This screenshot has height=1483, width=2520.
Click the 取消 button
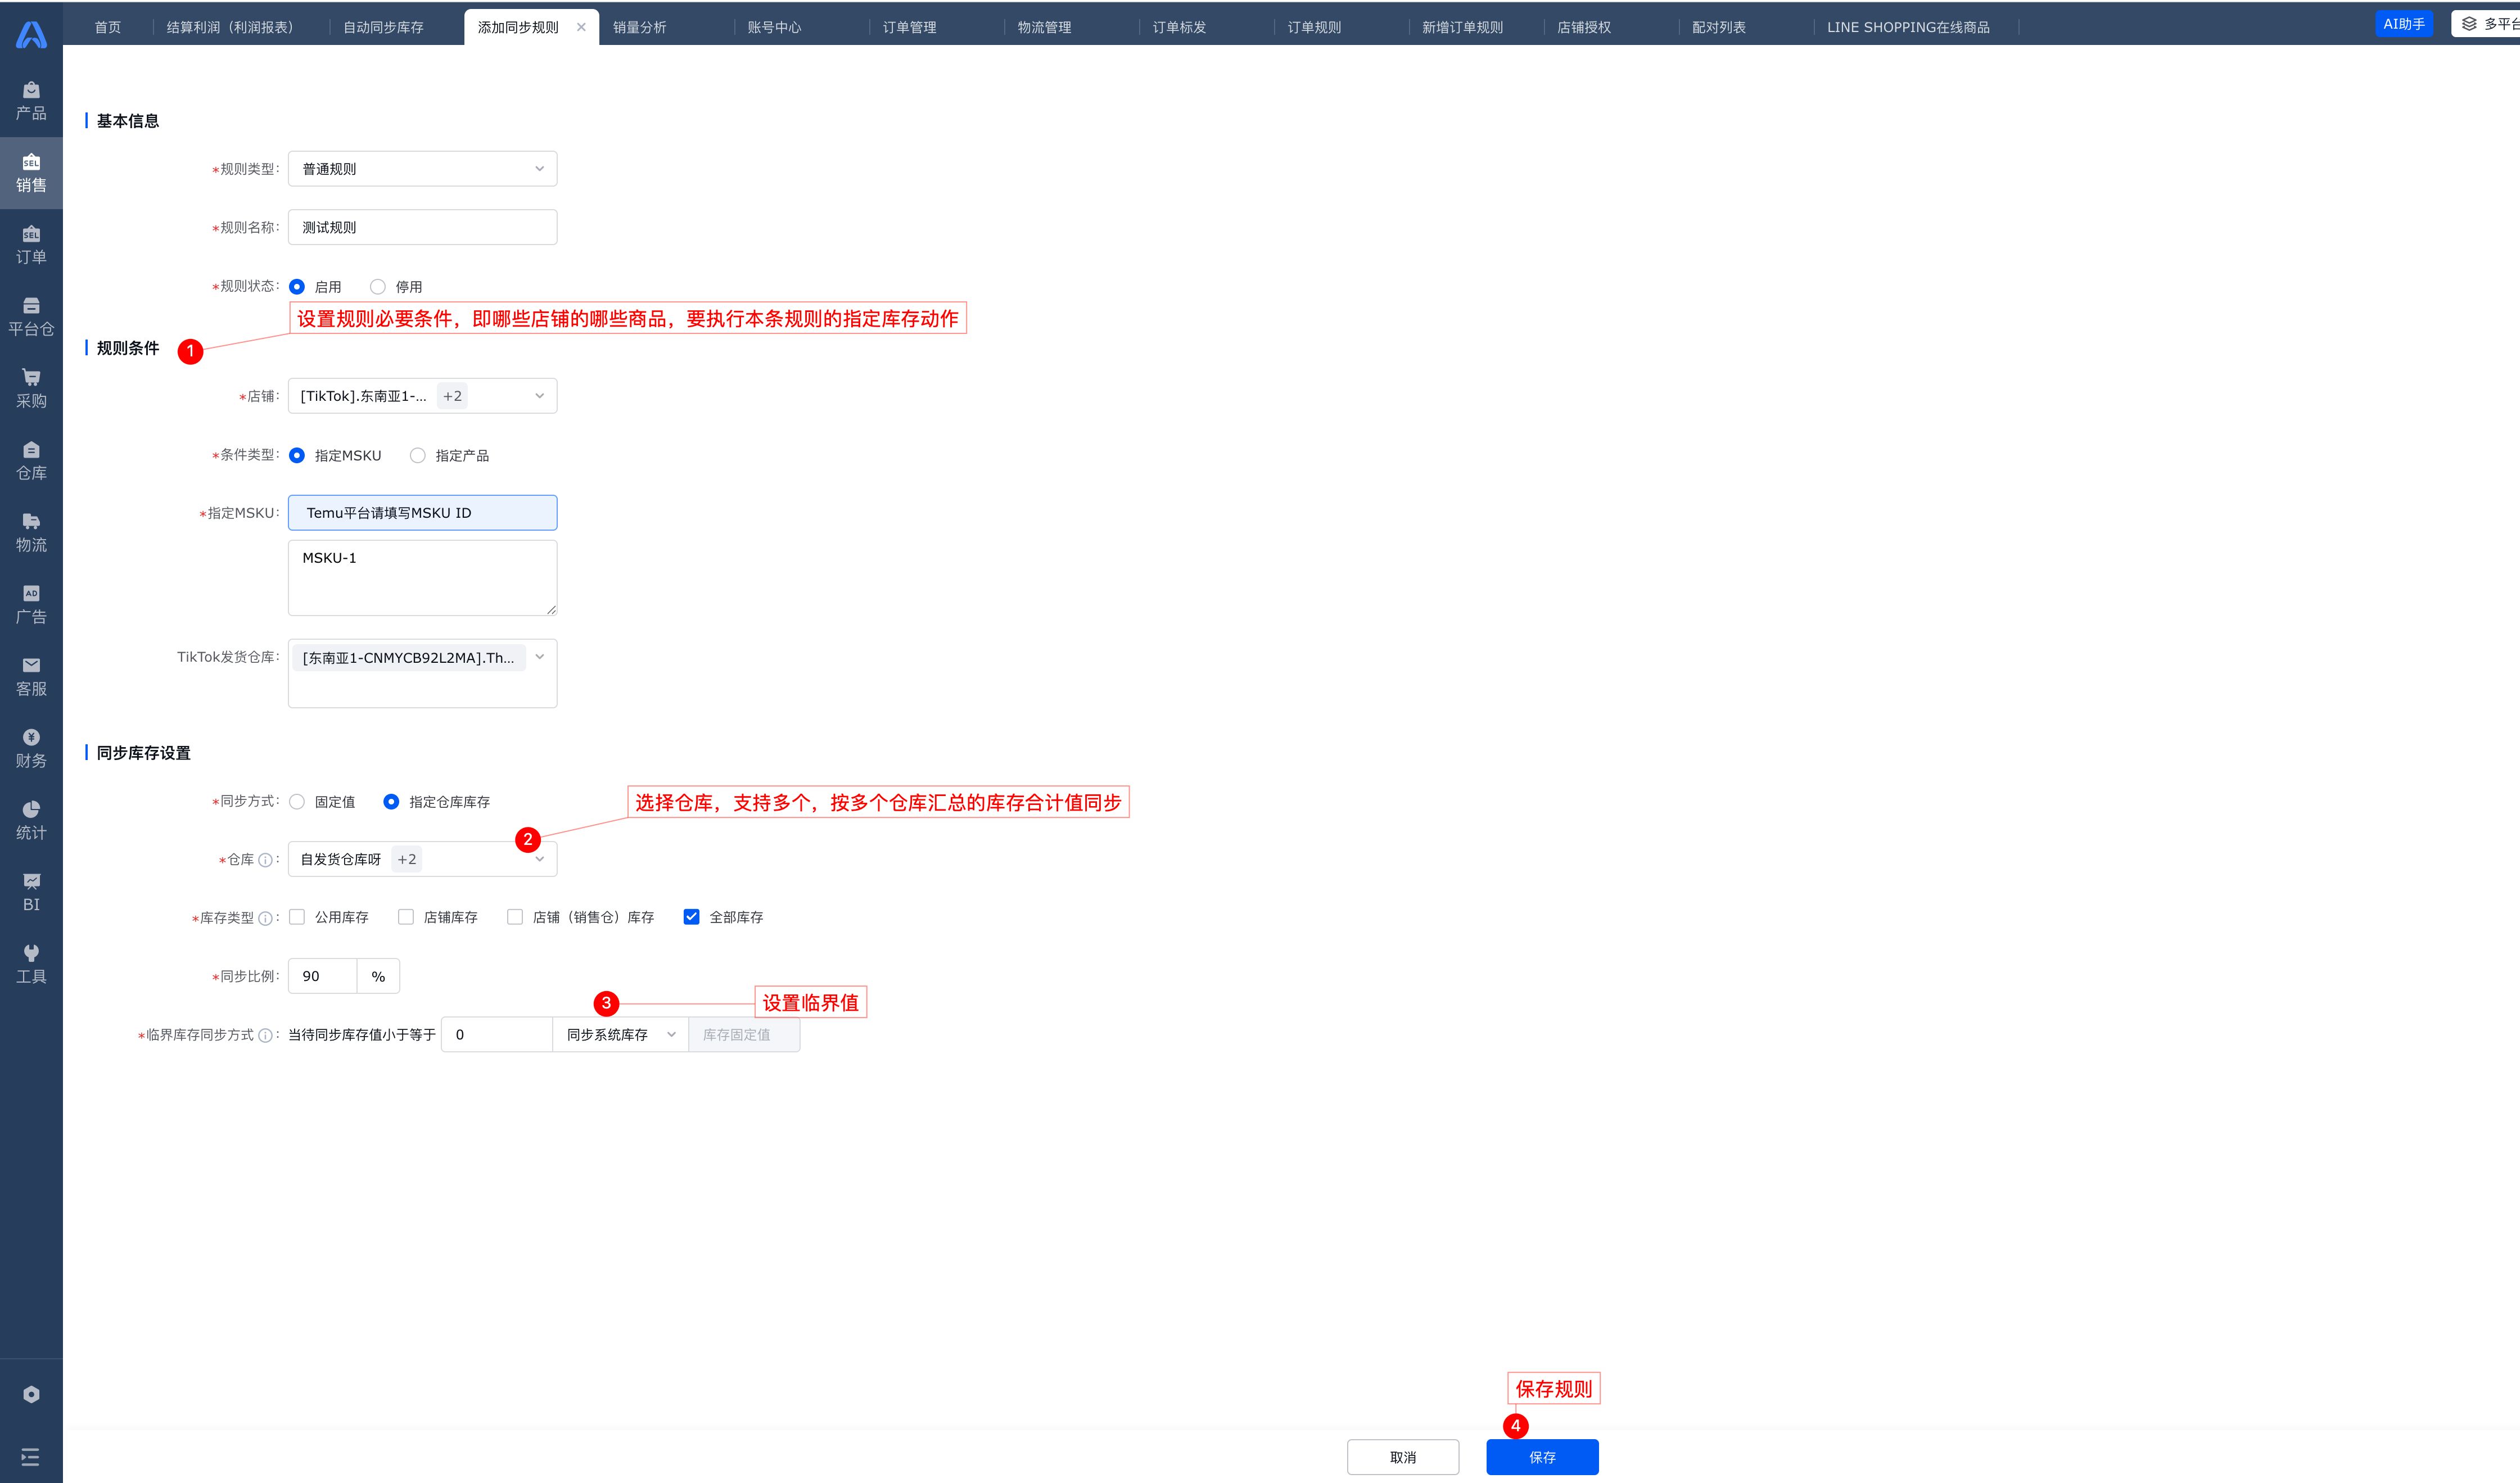[x=1403, y=1457]
